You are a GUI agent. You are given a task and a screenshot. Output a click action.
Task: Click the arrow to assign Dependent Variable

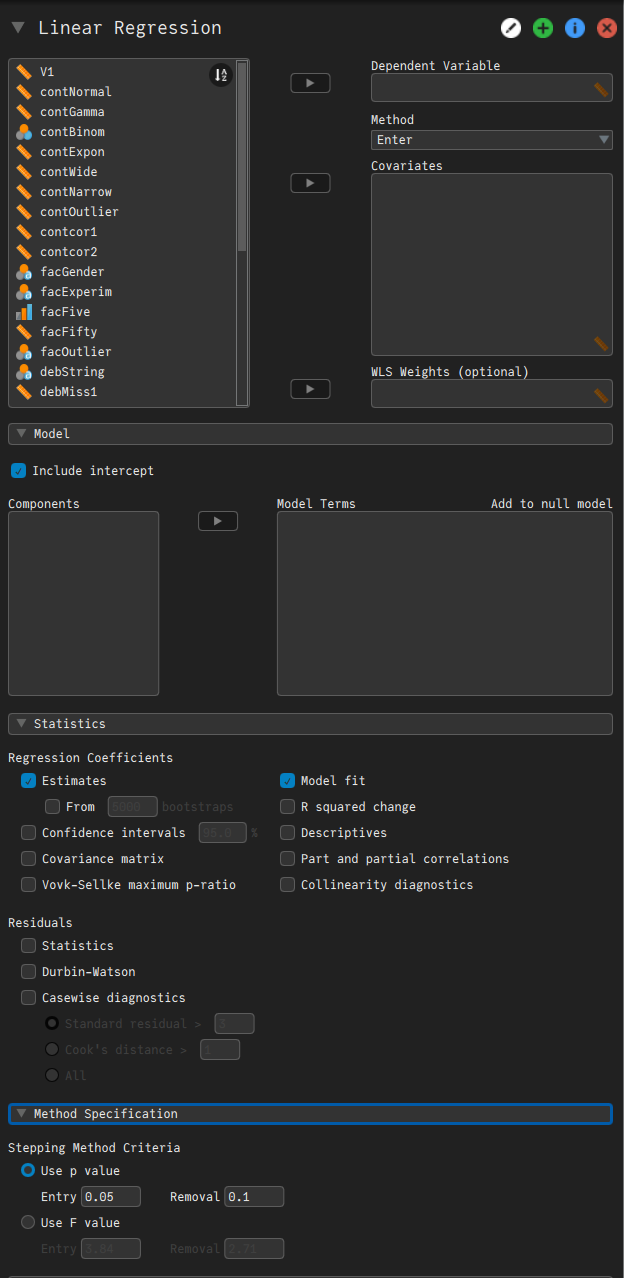310,83
